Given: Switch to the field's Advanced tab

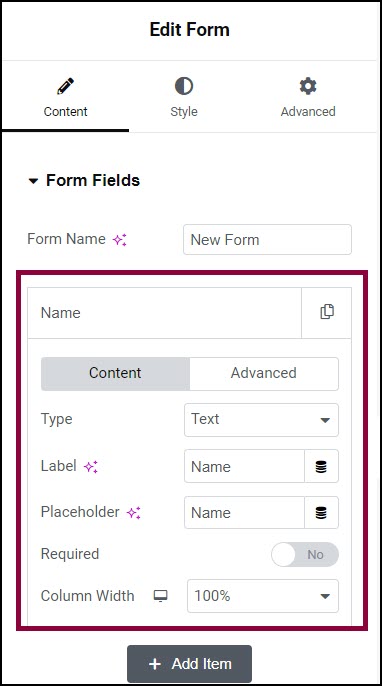Looking at the screenshot, I should (x=264, y=373).
